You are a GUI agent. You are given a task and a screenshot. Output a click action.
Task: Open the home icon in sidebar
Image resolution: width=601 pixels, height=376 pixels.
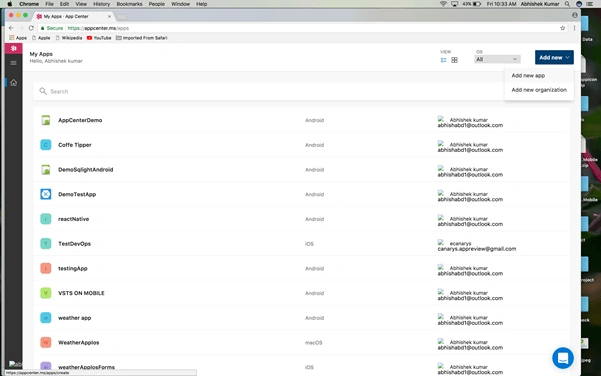point(13,82)
